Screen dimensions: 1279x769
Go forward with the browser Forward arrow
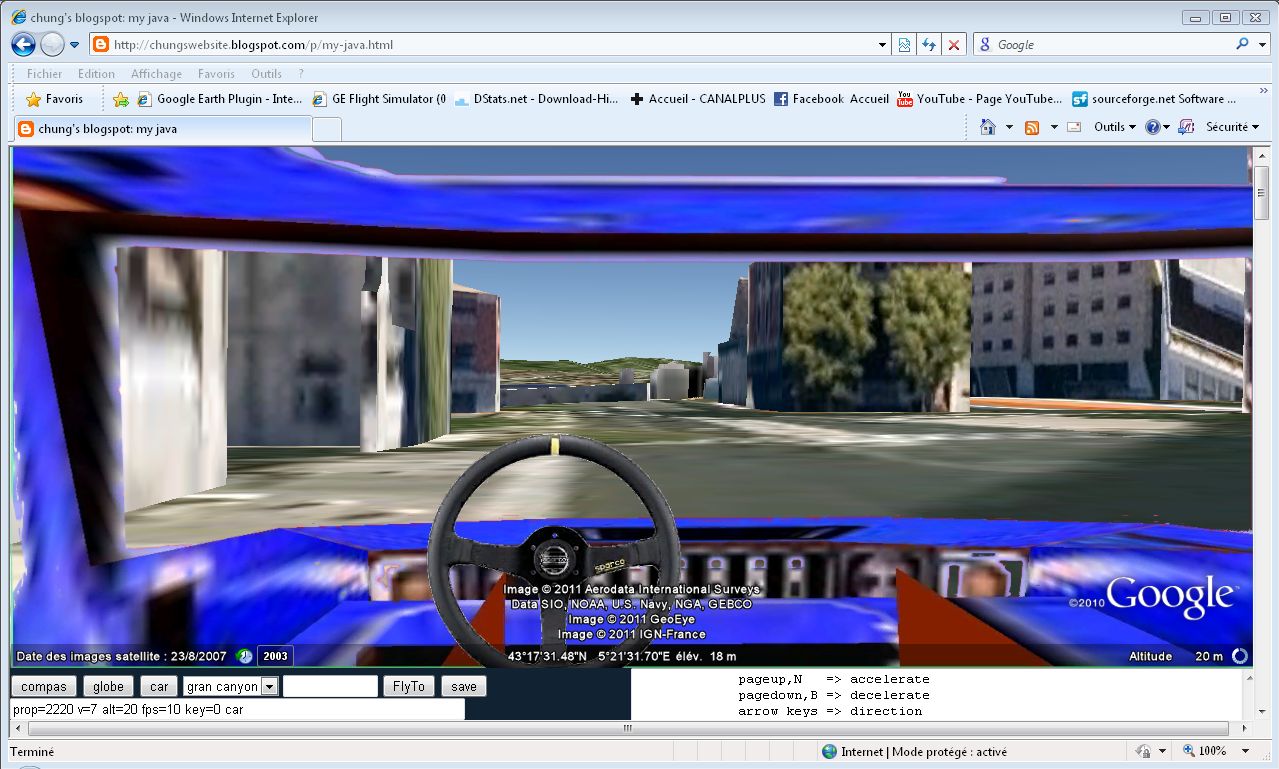pyautogui.click(x=52, y=45)
